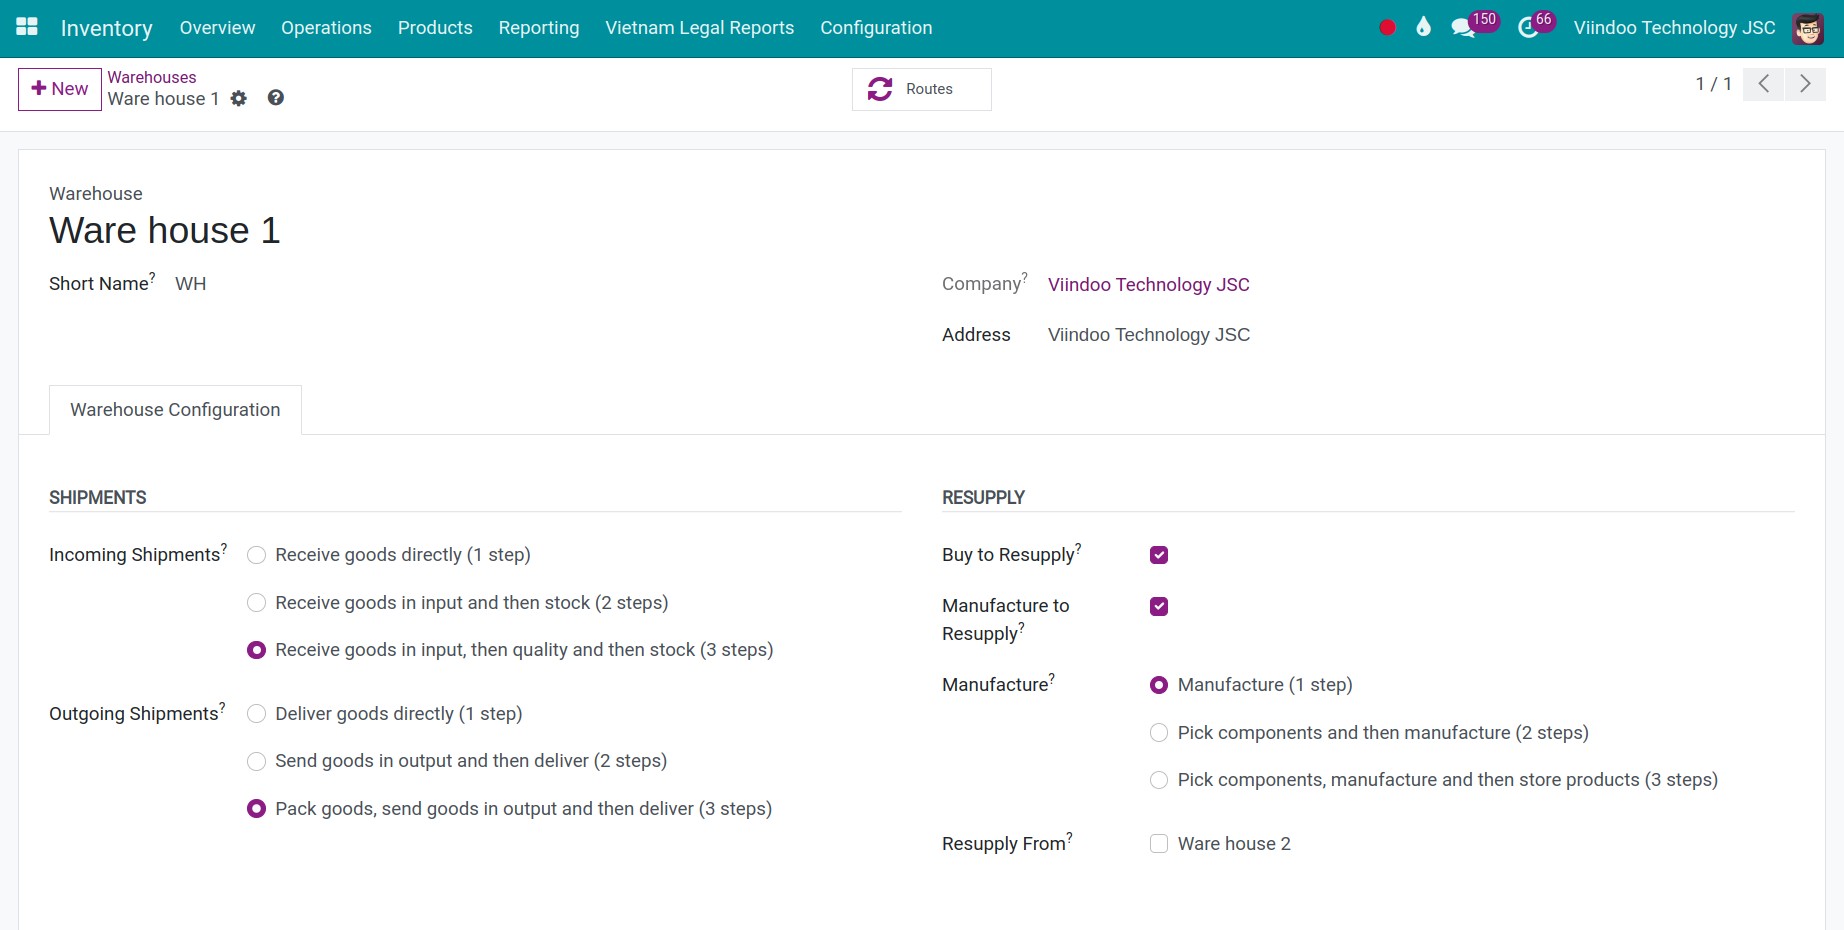The height and width of the screenshot is (930, 1844).
Task: Edit the Ware house 1 name field
Action: [x=165, y=231]
